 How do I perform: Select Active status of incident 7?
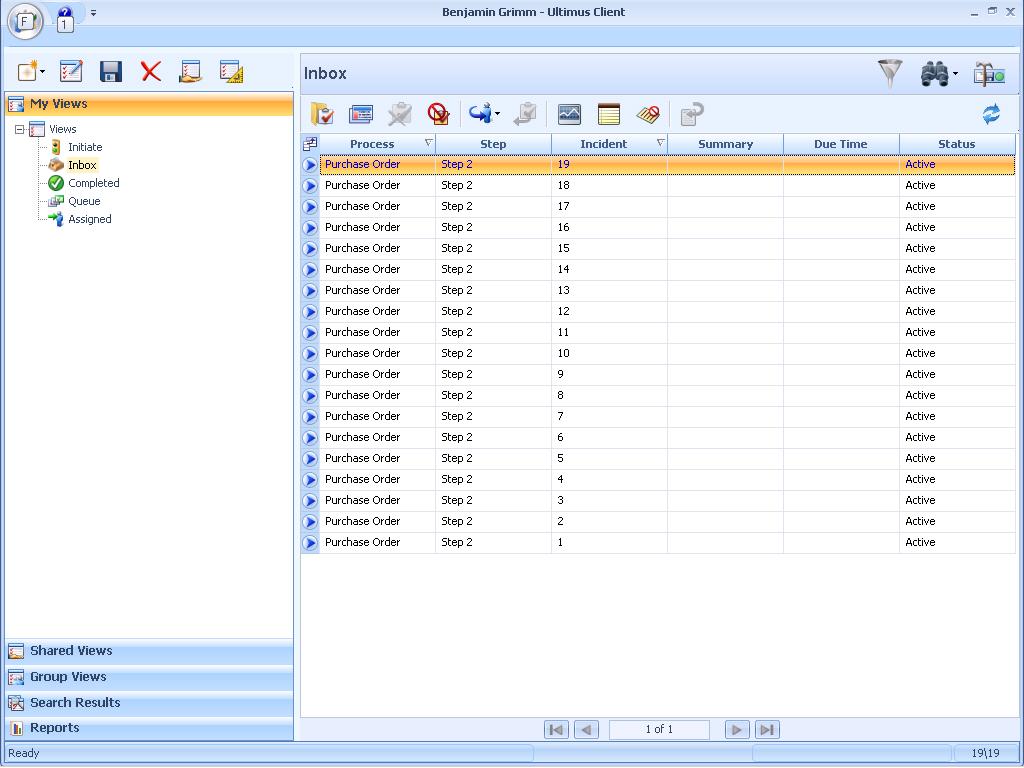[x=957, y=416]
